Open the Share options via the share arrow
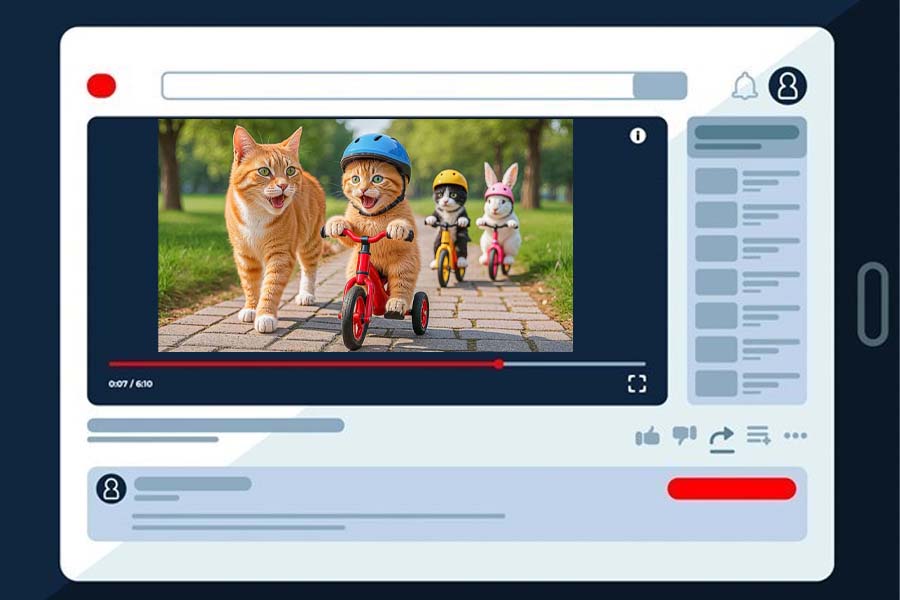Image resolution: width=900 pixels, height=600 pixels. (x=722, y=437)
